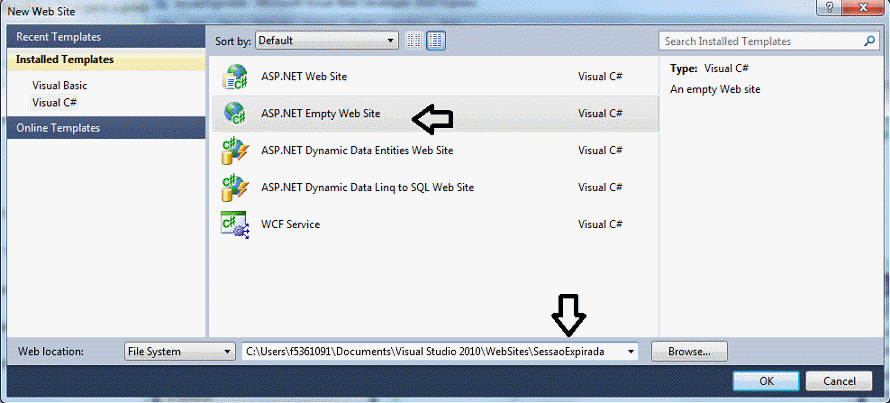Select the ASP.NET Web Site template name
890x403 pixels.
(x=304, y=76)
